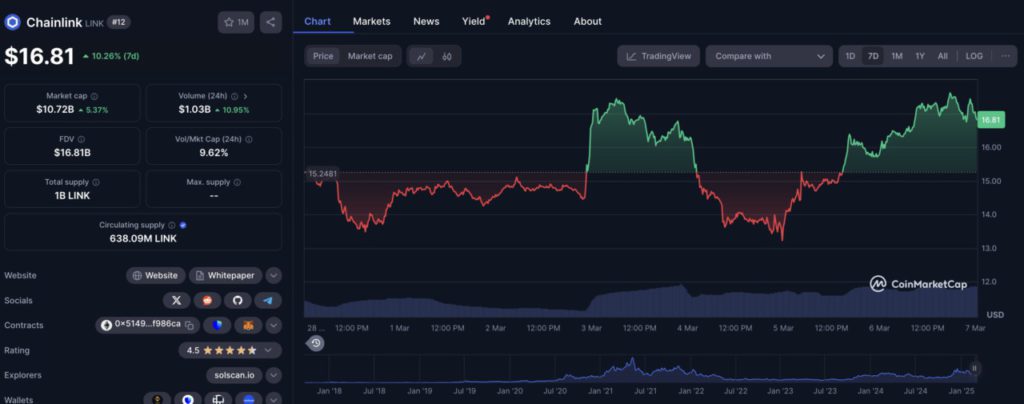Click the Volume (24h) info icon
This screenshot has height=404, width=1024.
pos(234,96)
